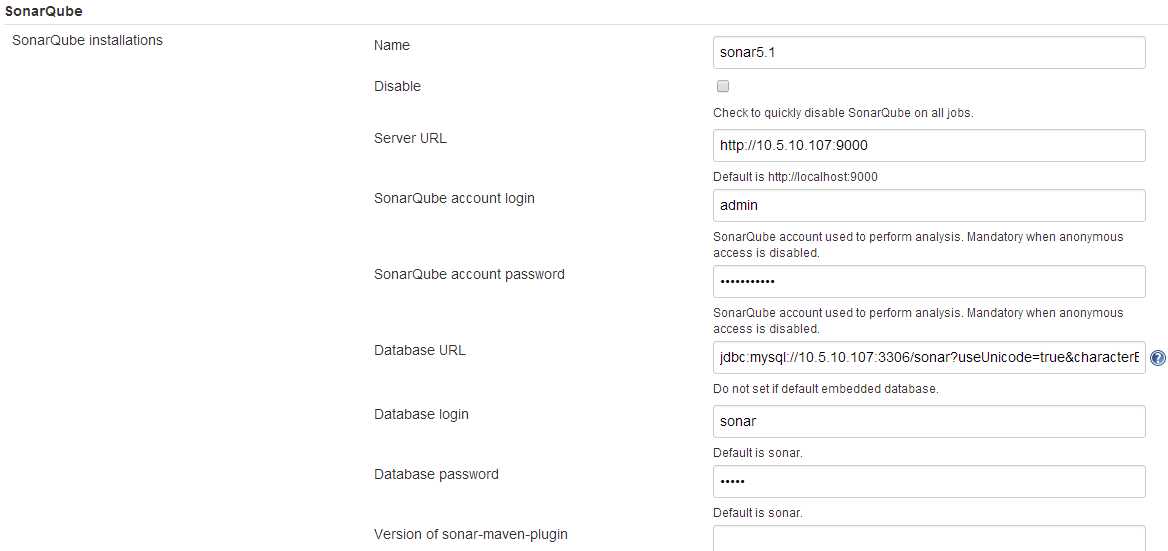The width and height of the screenshot is (1168, 551).
Task: Click the Database login label
Action: tap(422, 414)
